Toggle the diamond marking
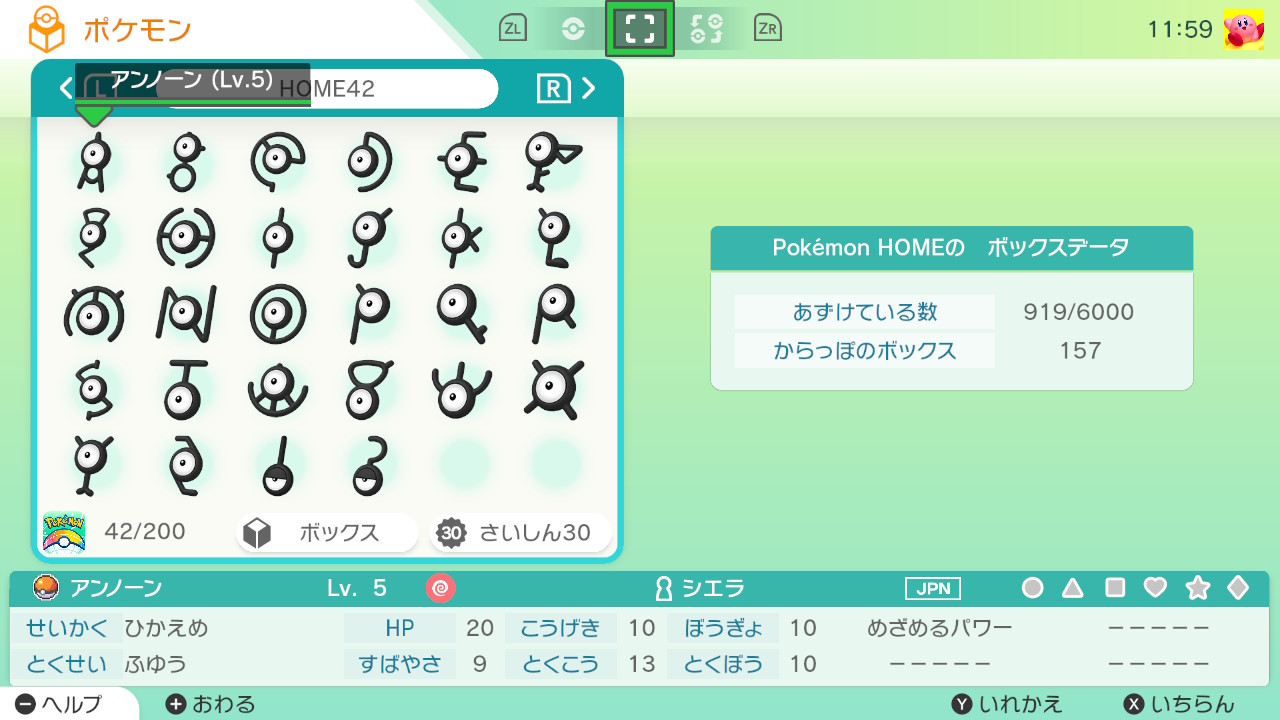 coord(1238,588)
